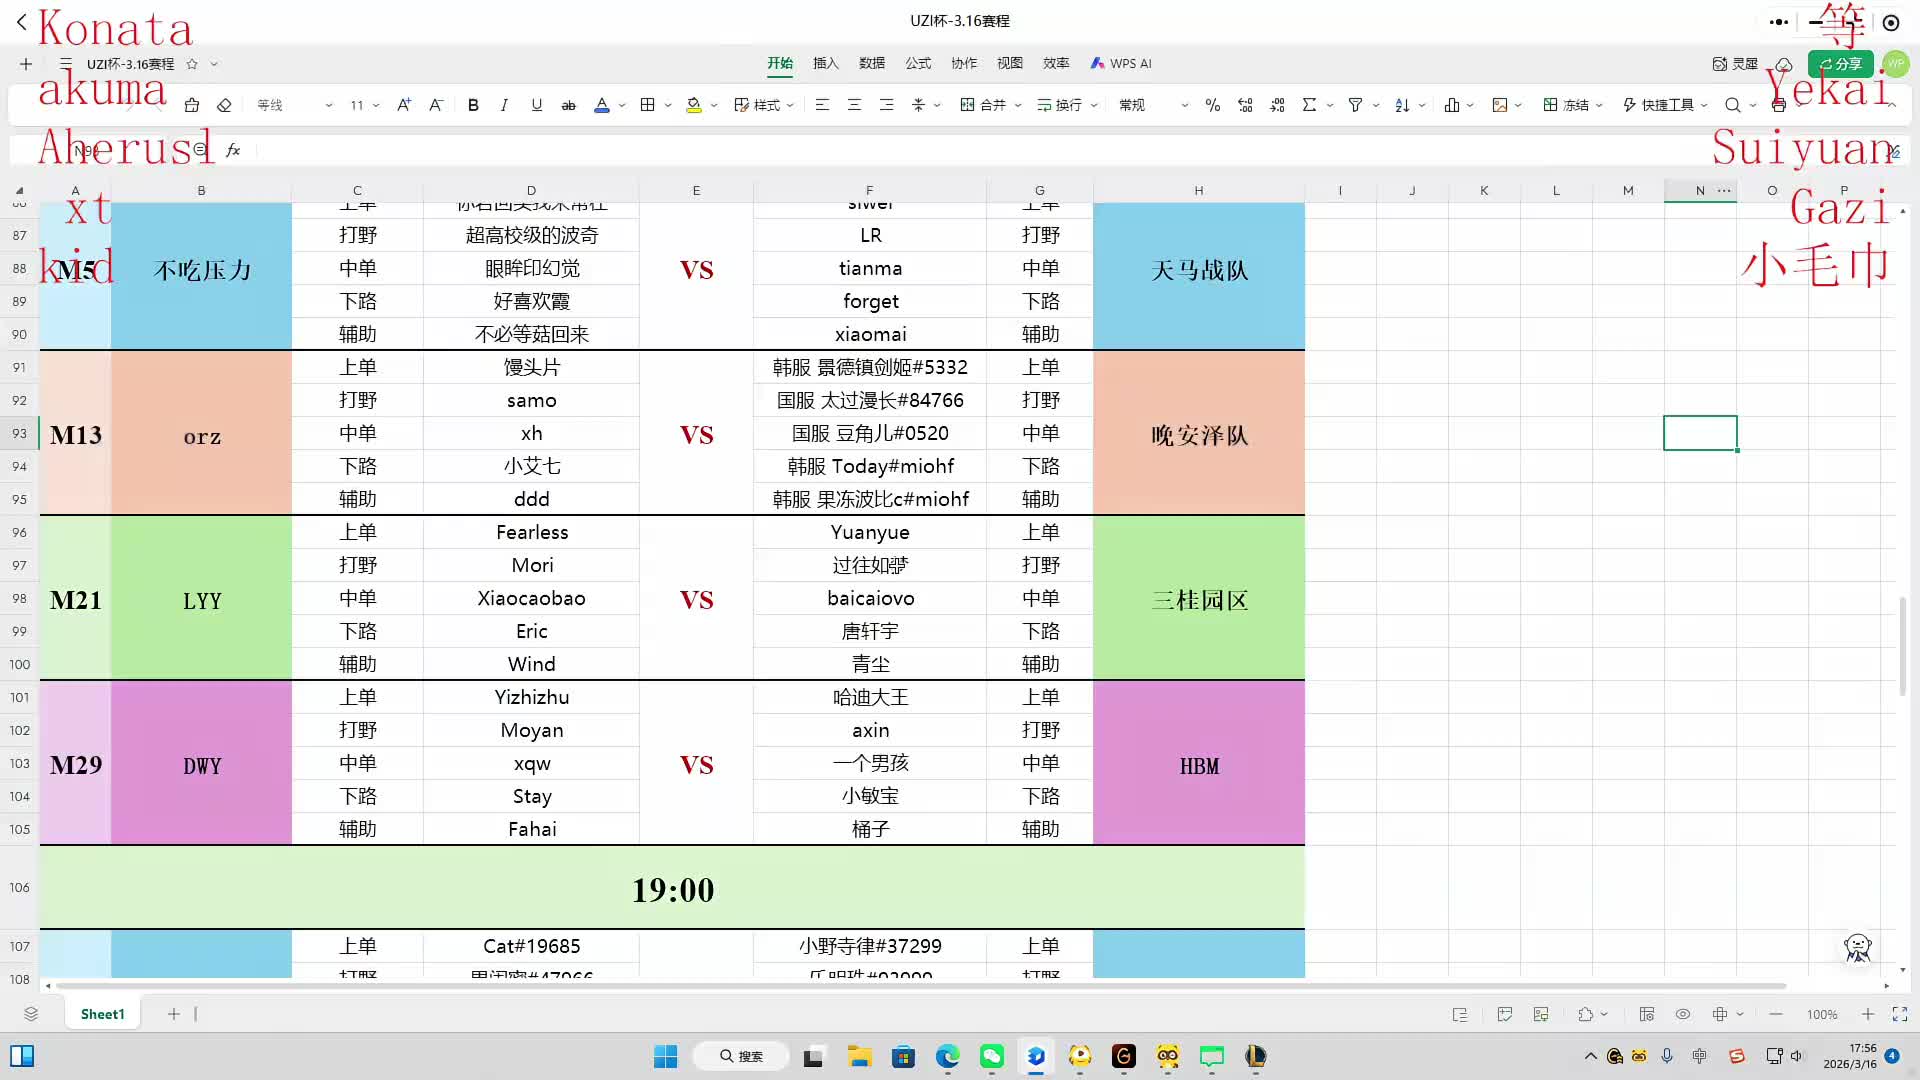1920x1080 pixels.
Task: Click the percent style icon
Action: pos(1212,105)
